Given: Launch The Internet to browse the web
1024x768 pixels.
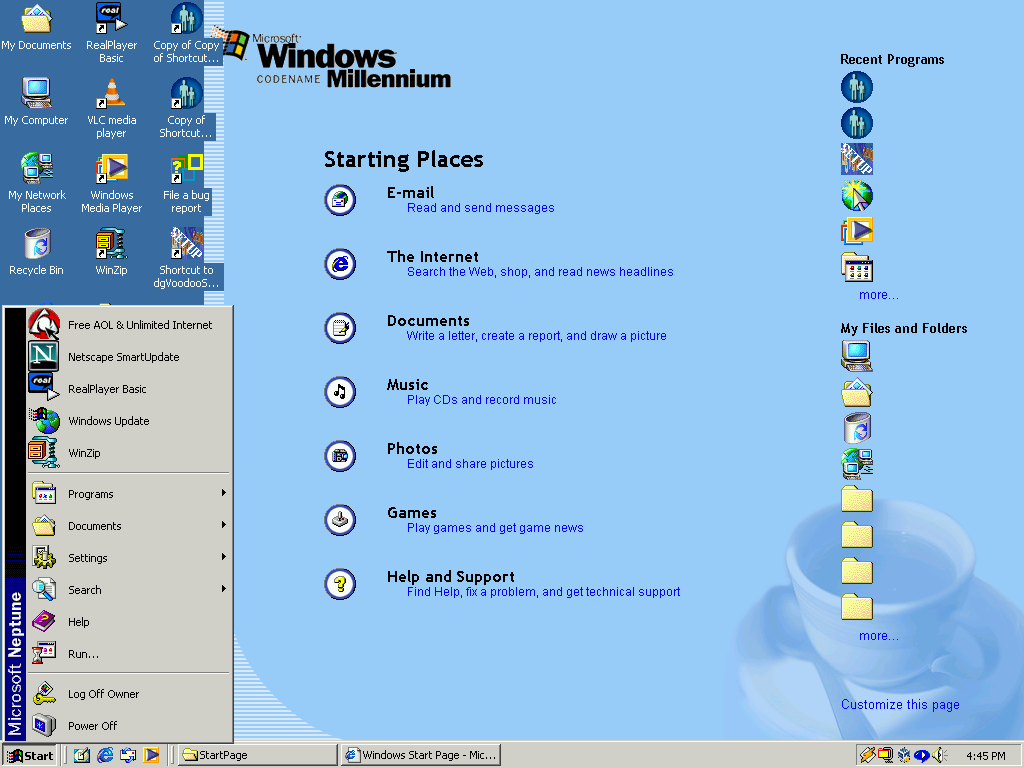Looking at the screenshot, I should [433, 257].
